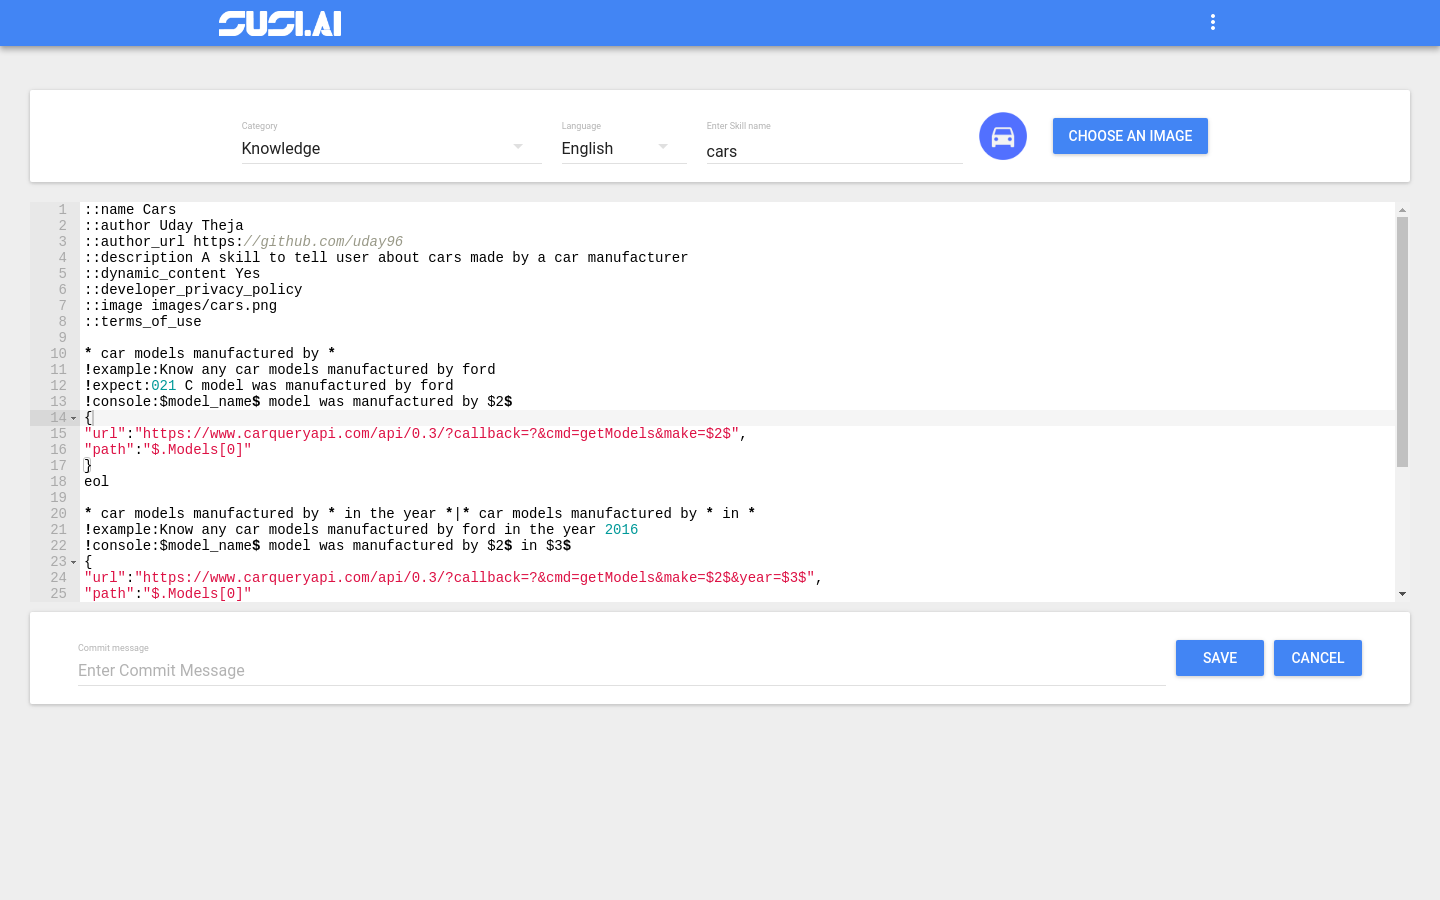Click the CHOOSE AN IMAGE button
Screen dimensions: 1440x900
1130,136
